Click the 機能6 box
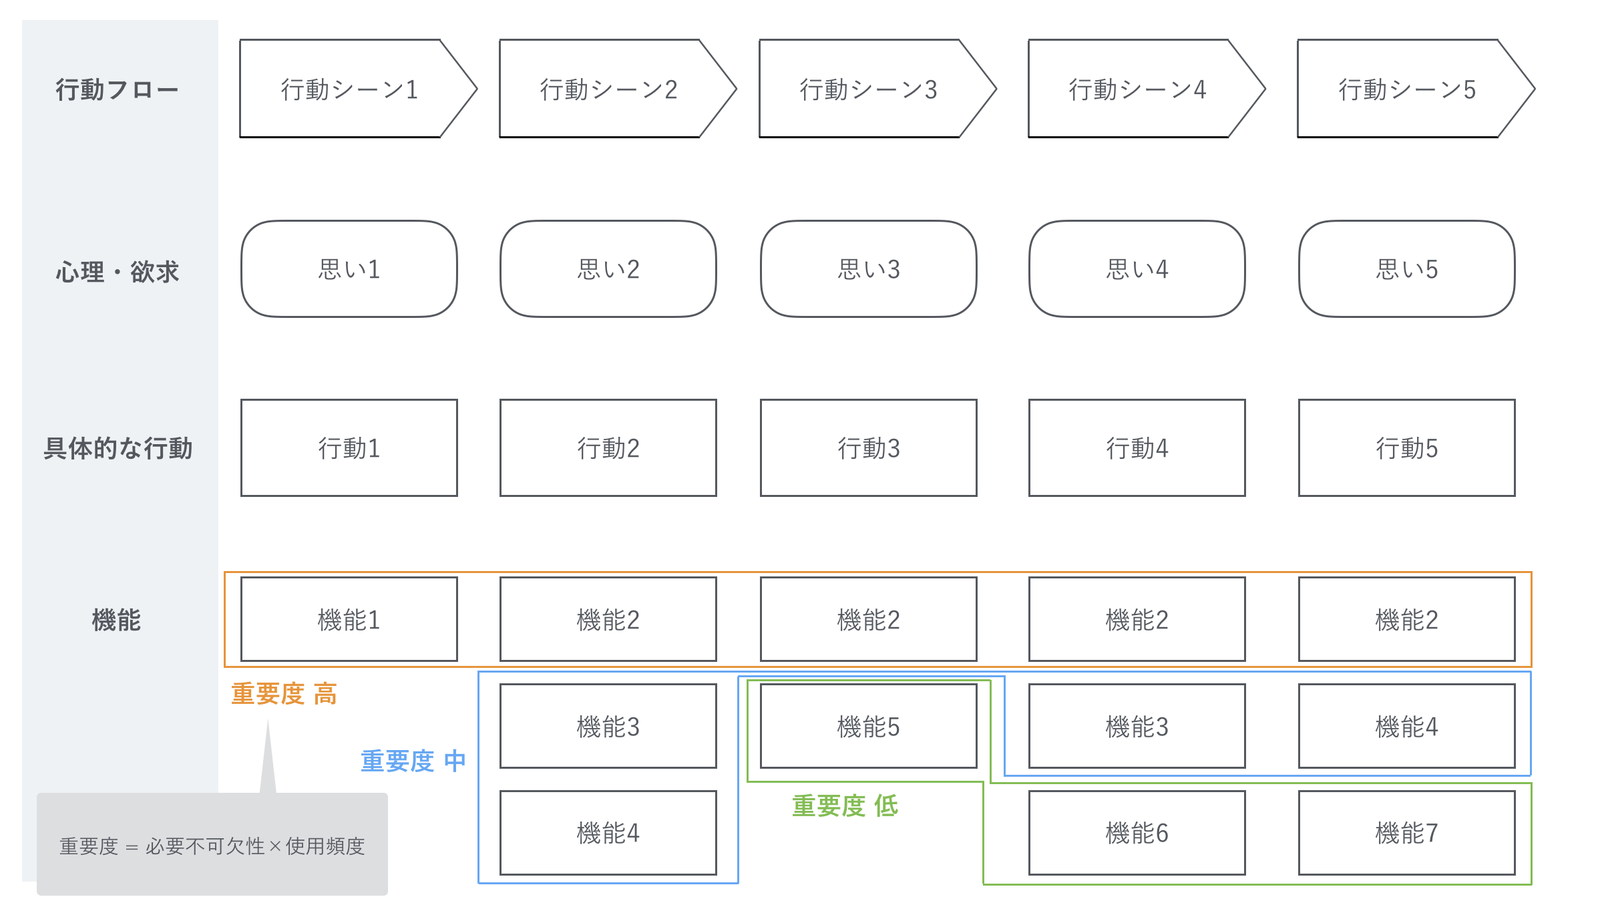Image resolution: width=1600 pixels, height=899 pixels. pos(1136,833)
